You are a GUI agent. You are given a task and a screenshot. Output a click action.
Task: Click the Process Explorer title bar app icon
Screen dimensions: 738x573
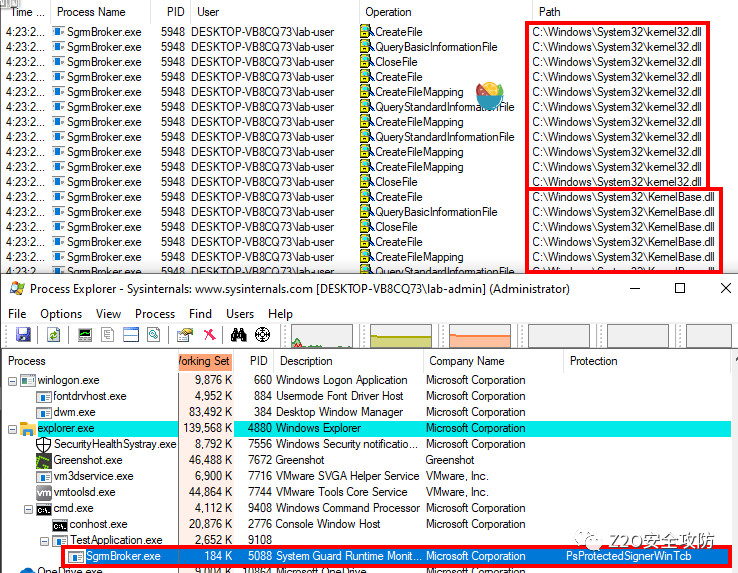(17, 288)
